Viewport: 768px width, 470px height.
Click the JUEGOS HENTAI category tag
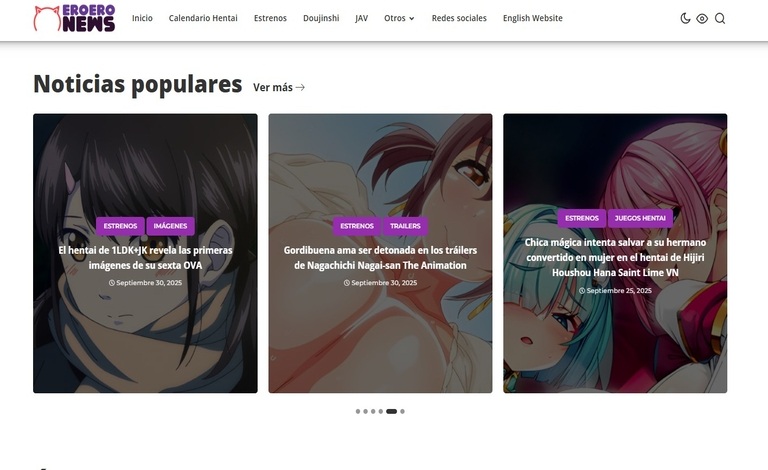(x=640, y=218)
